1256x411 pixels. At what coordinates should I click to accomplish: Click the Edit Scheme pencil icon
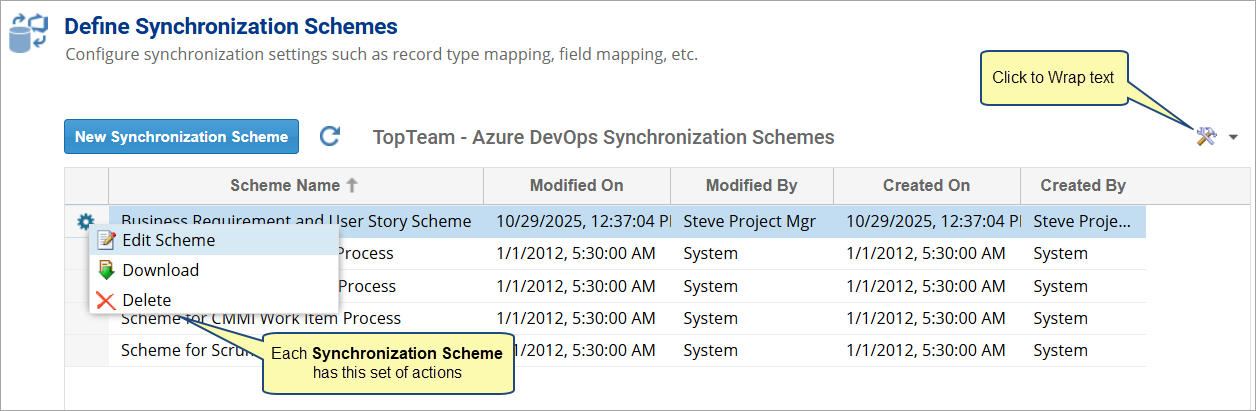(x=106, y=240)
